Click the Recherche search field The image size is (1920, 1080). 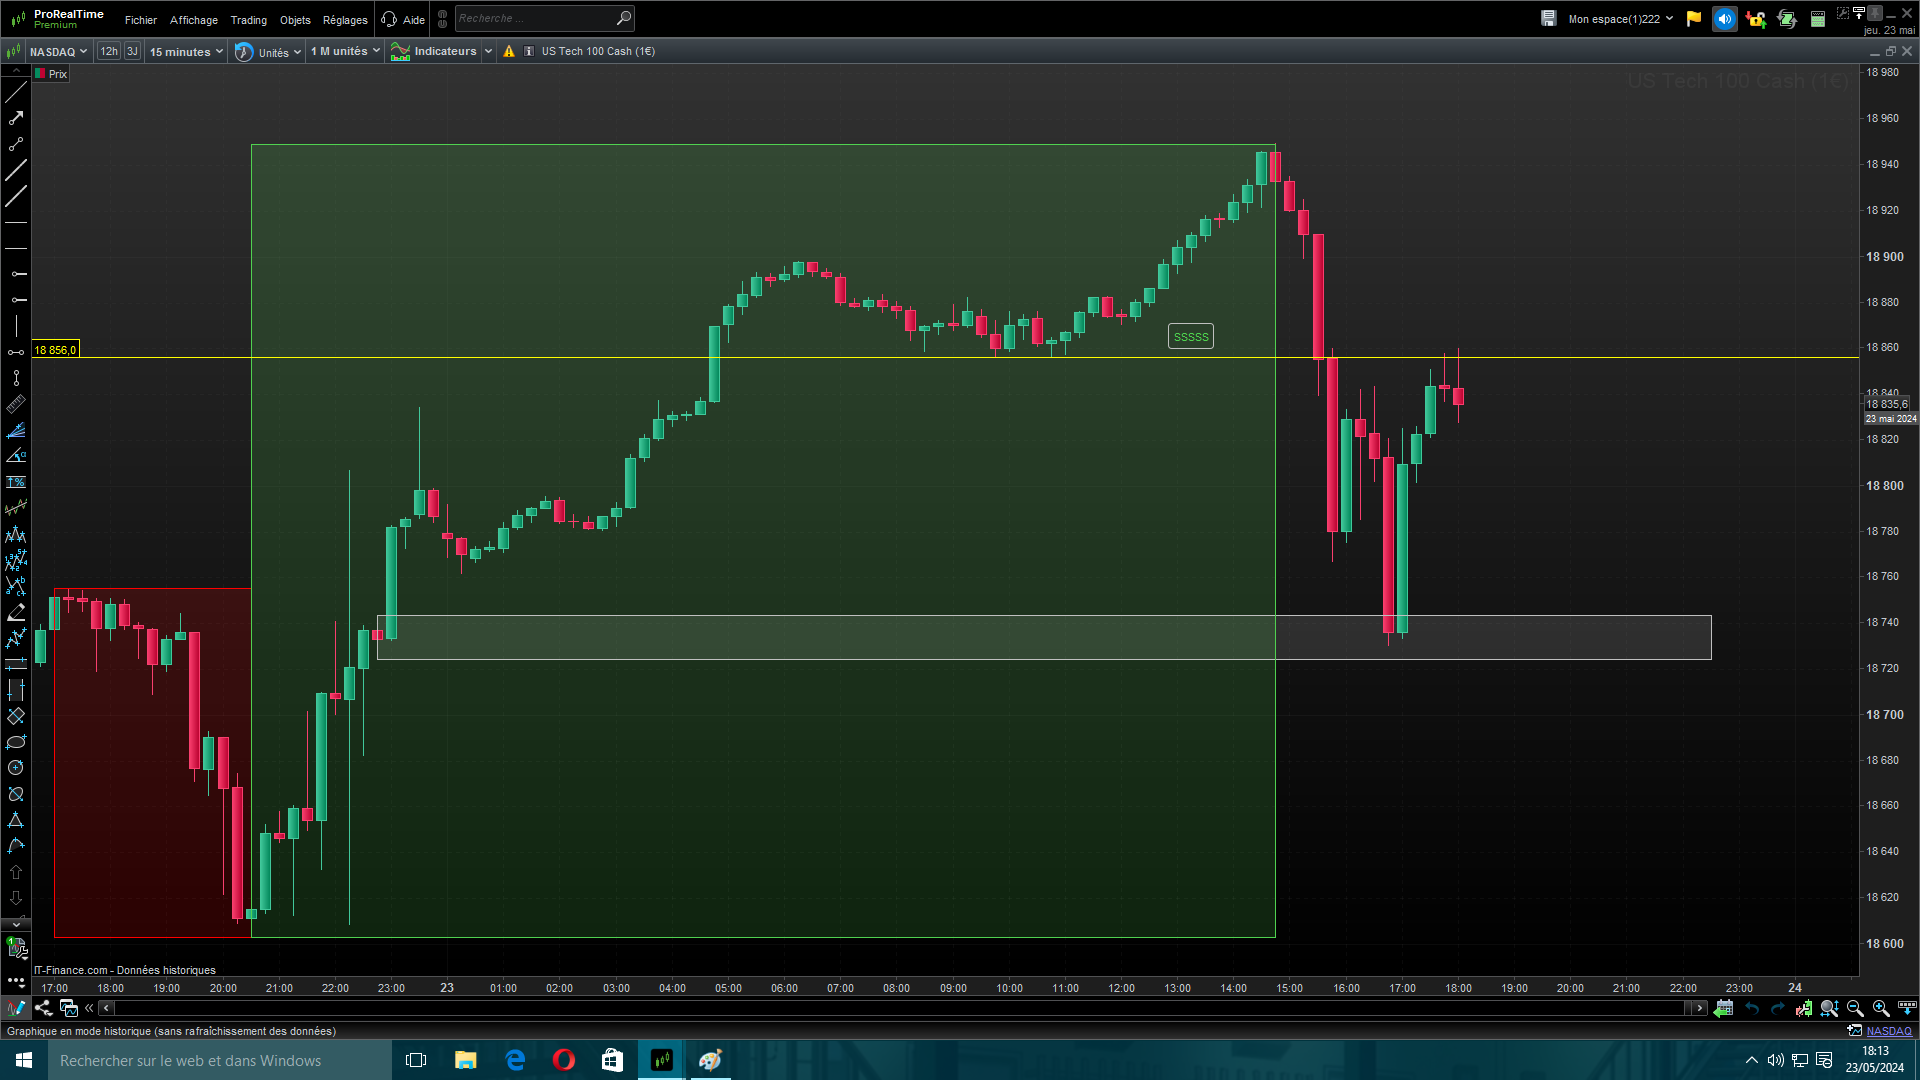[535, 18]
